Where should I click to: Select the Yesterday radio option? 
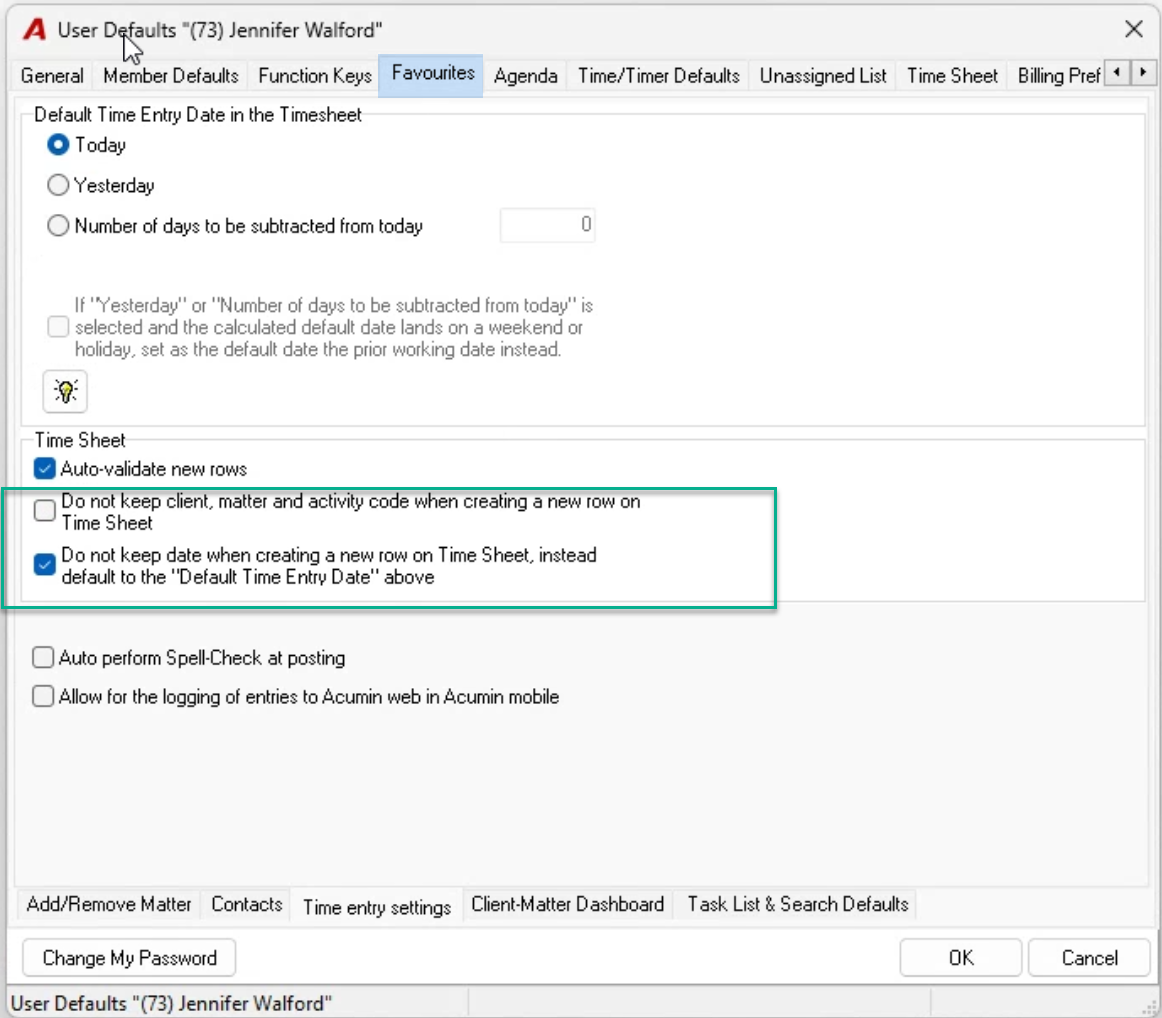tap(58, 185)
